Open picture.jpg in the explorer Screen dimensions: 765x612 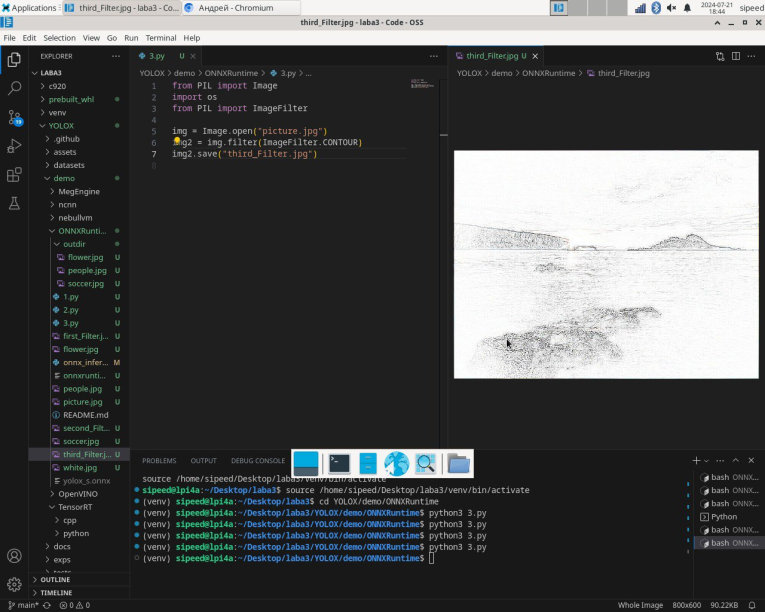click(82, 402)
